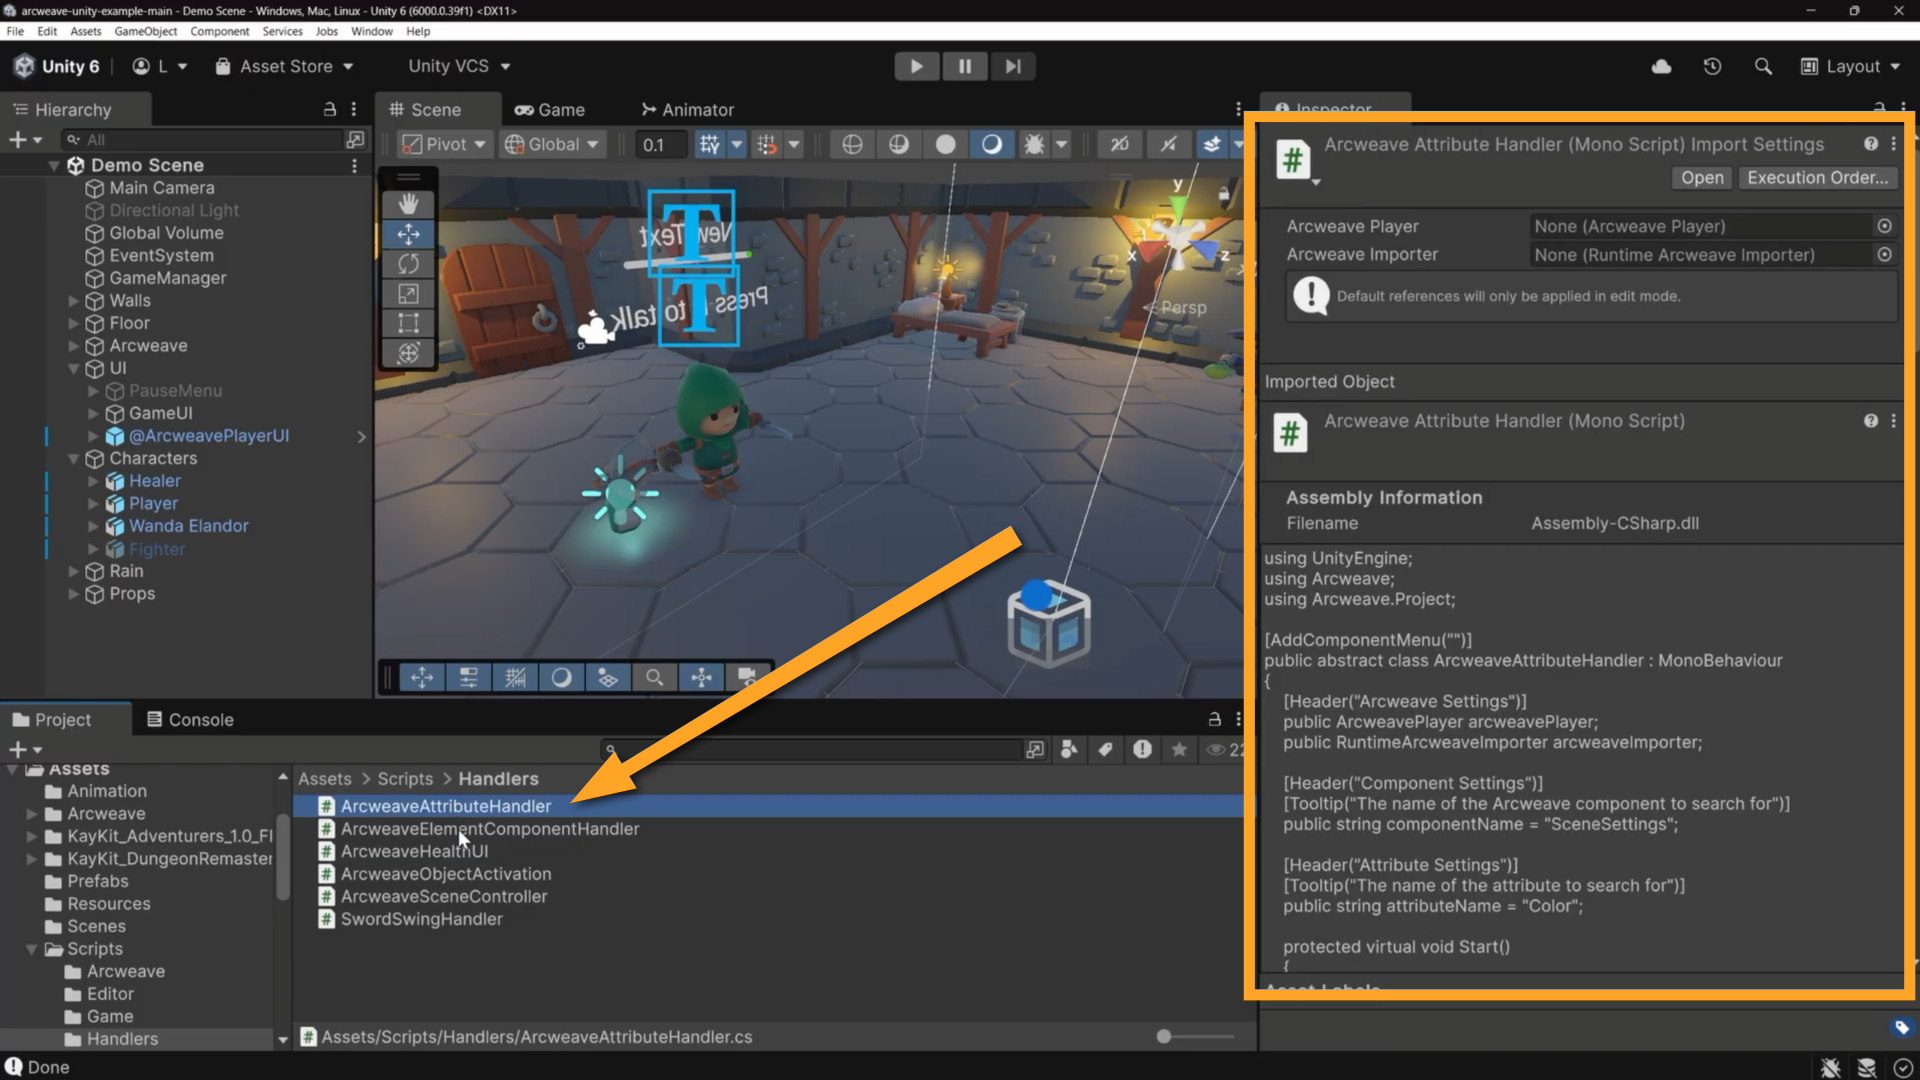Open the Window menu
The width and height of the screenshot is (1920, 1080).
pos(371,31)
